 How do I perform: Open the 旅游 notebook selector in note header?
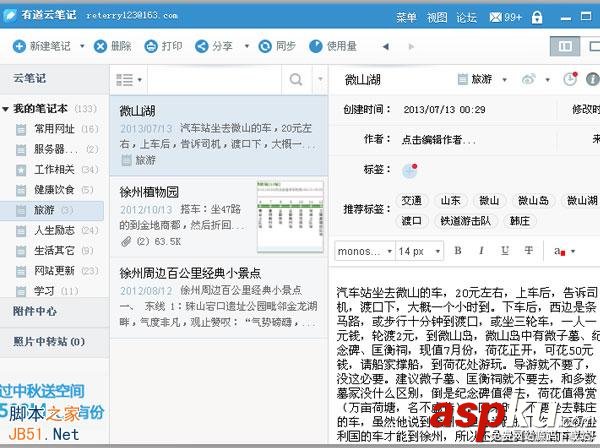(x=482, y=80)
